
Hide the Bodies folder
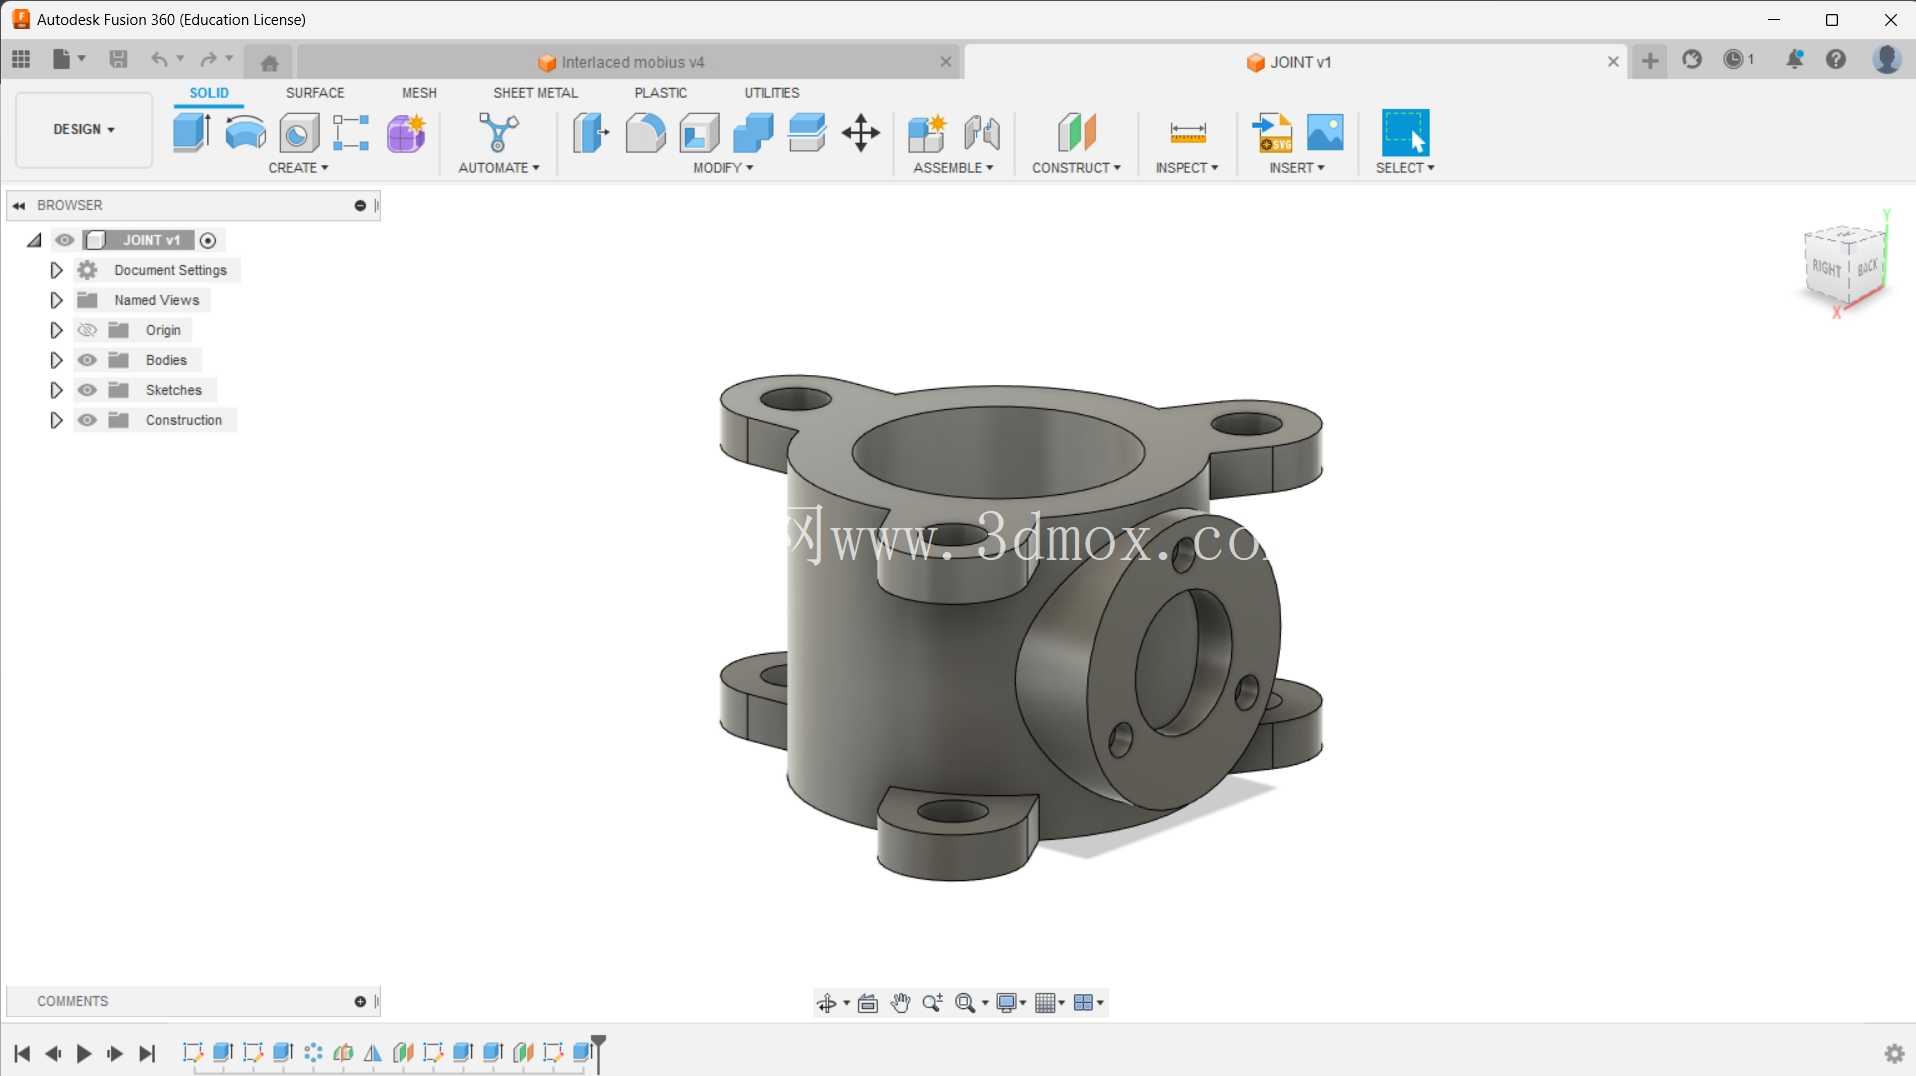point(87,360)
